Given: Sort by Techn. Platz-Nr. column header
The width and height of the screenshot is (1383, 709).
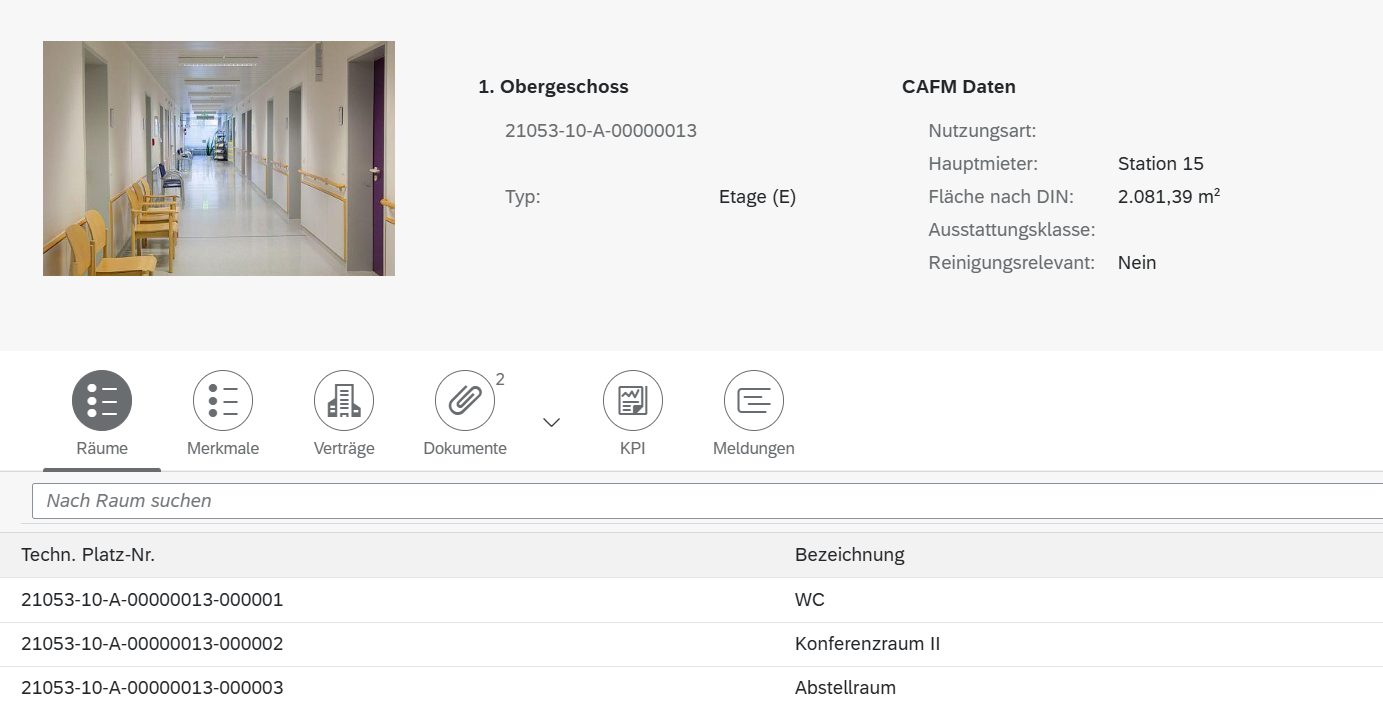Looking at the screenshot, I should tap(88, 555).
